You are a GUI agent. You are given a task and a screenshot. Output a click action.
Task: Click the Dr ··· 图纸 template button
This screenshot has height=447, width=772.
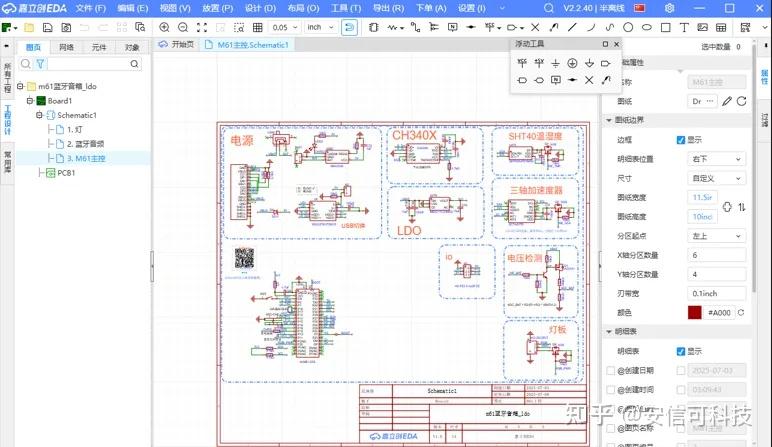(x=703, y=101)
